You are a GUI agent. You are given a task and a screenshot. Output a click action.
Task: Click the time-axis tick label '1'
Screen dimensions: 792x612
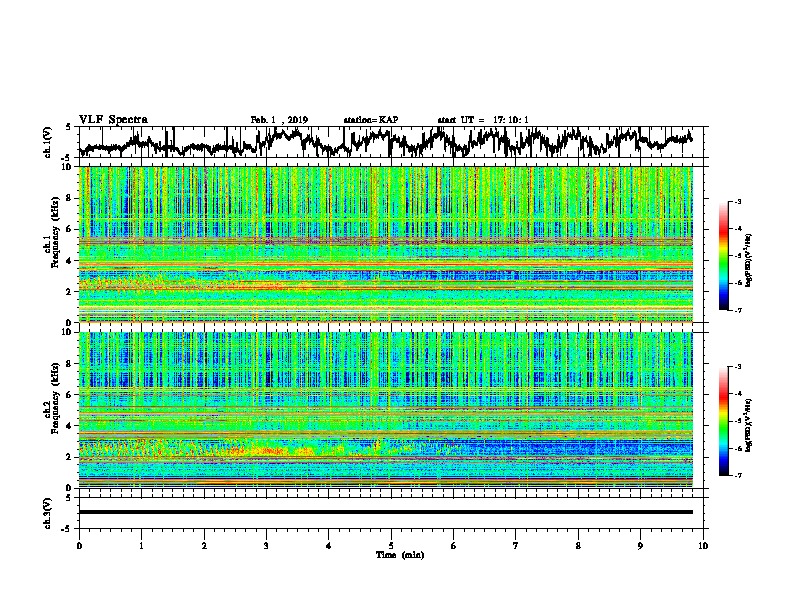pos(141,546)
